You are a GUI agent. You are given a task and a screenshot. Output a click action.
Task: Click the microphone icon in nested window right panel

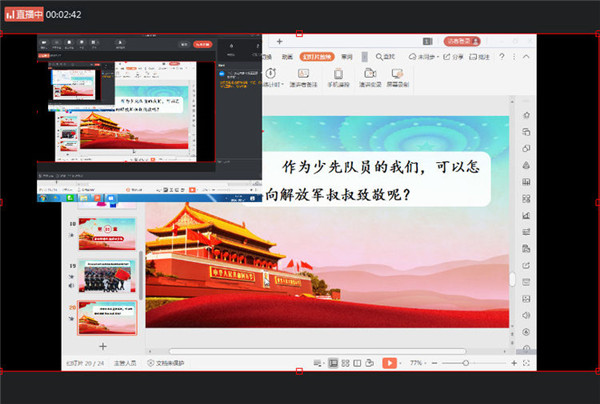231,46
